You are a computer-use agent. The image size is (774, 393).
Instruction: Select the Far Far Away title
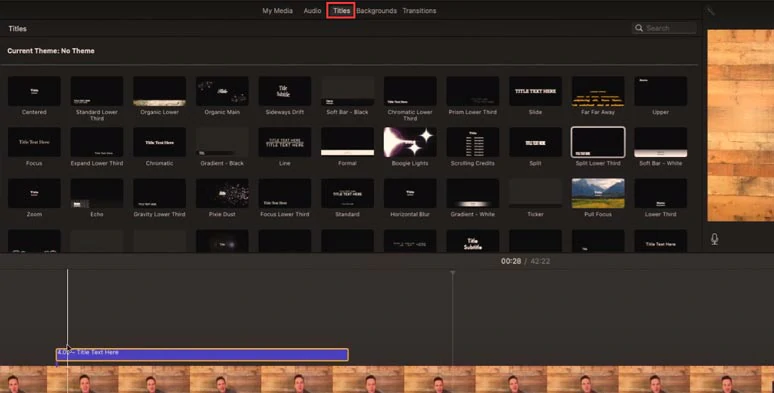[x=598, y=91]
